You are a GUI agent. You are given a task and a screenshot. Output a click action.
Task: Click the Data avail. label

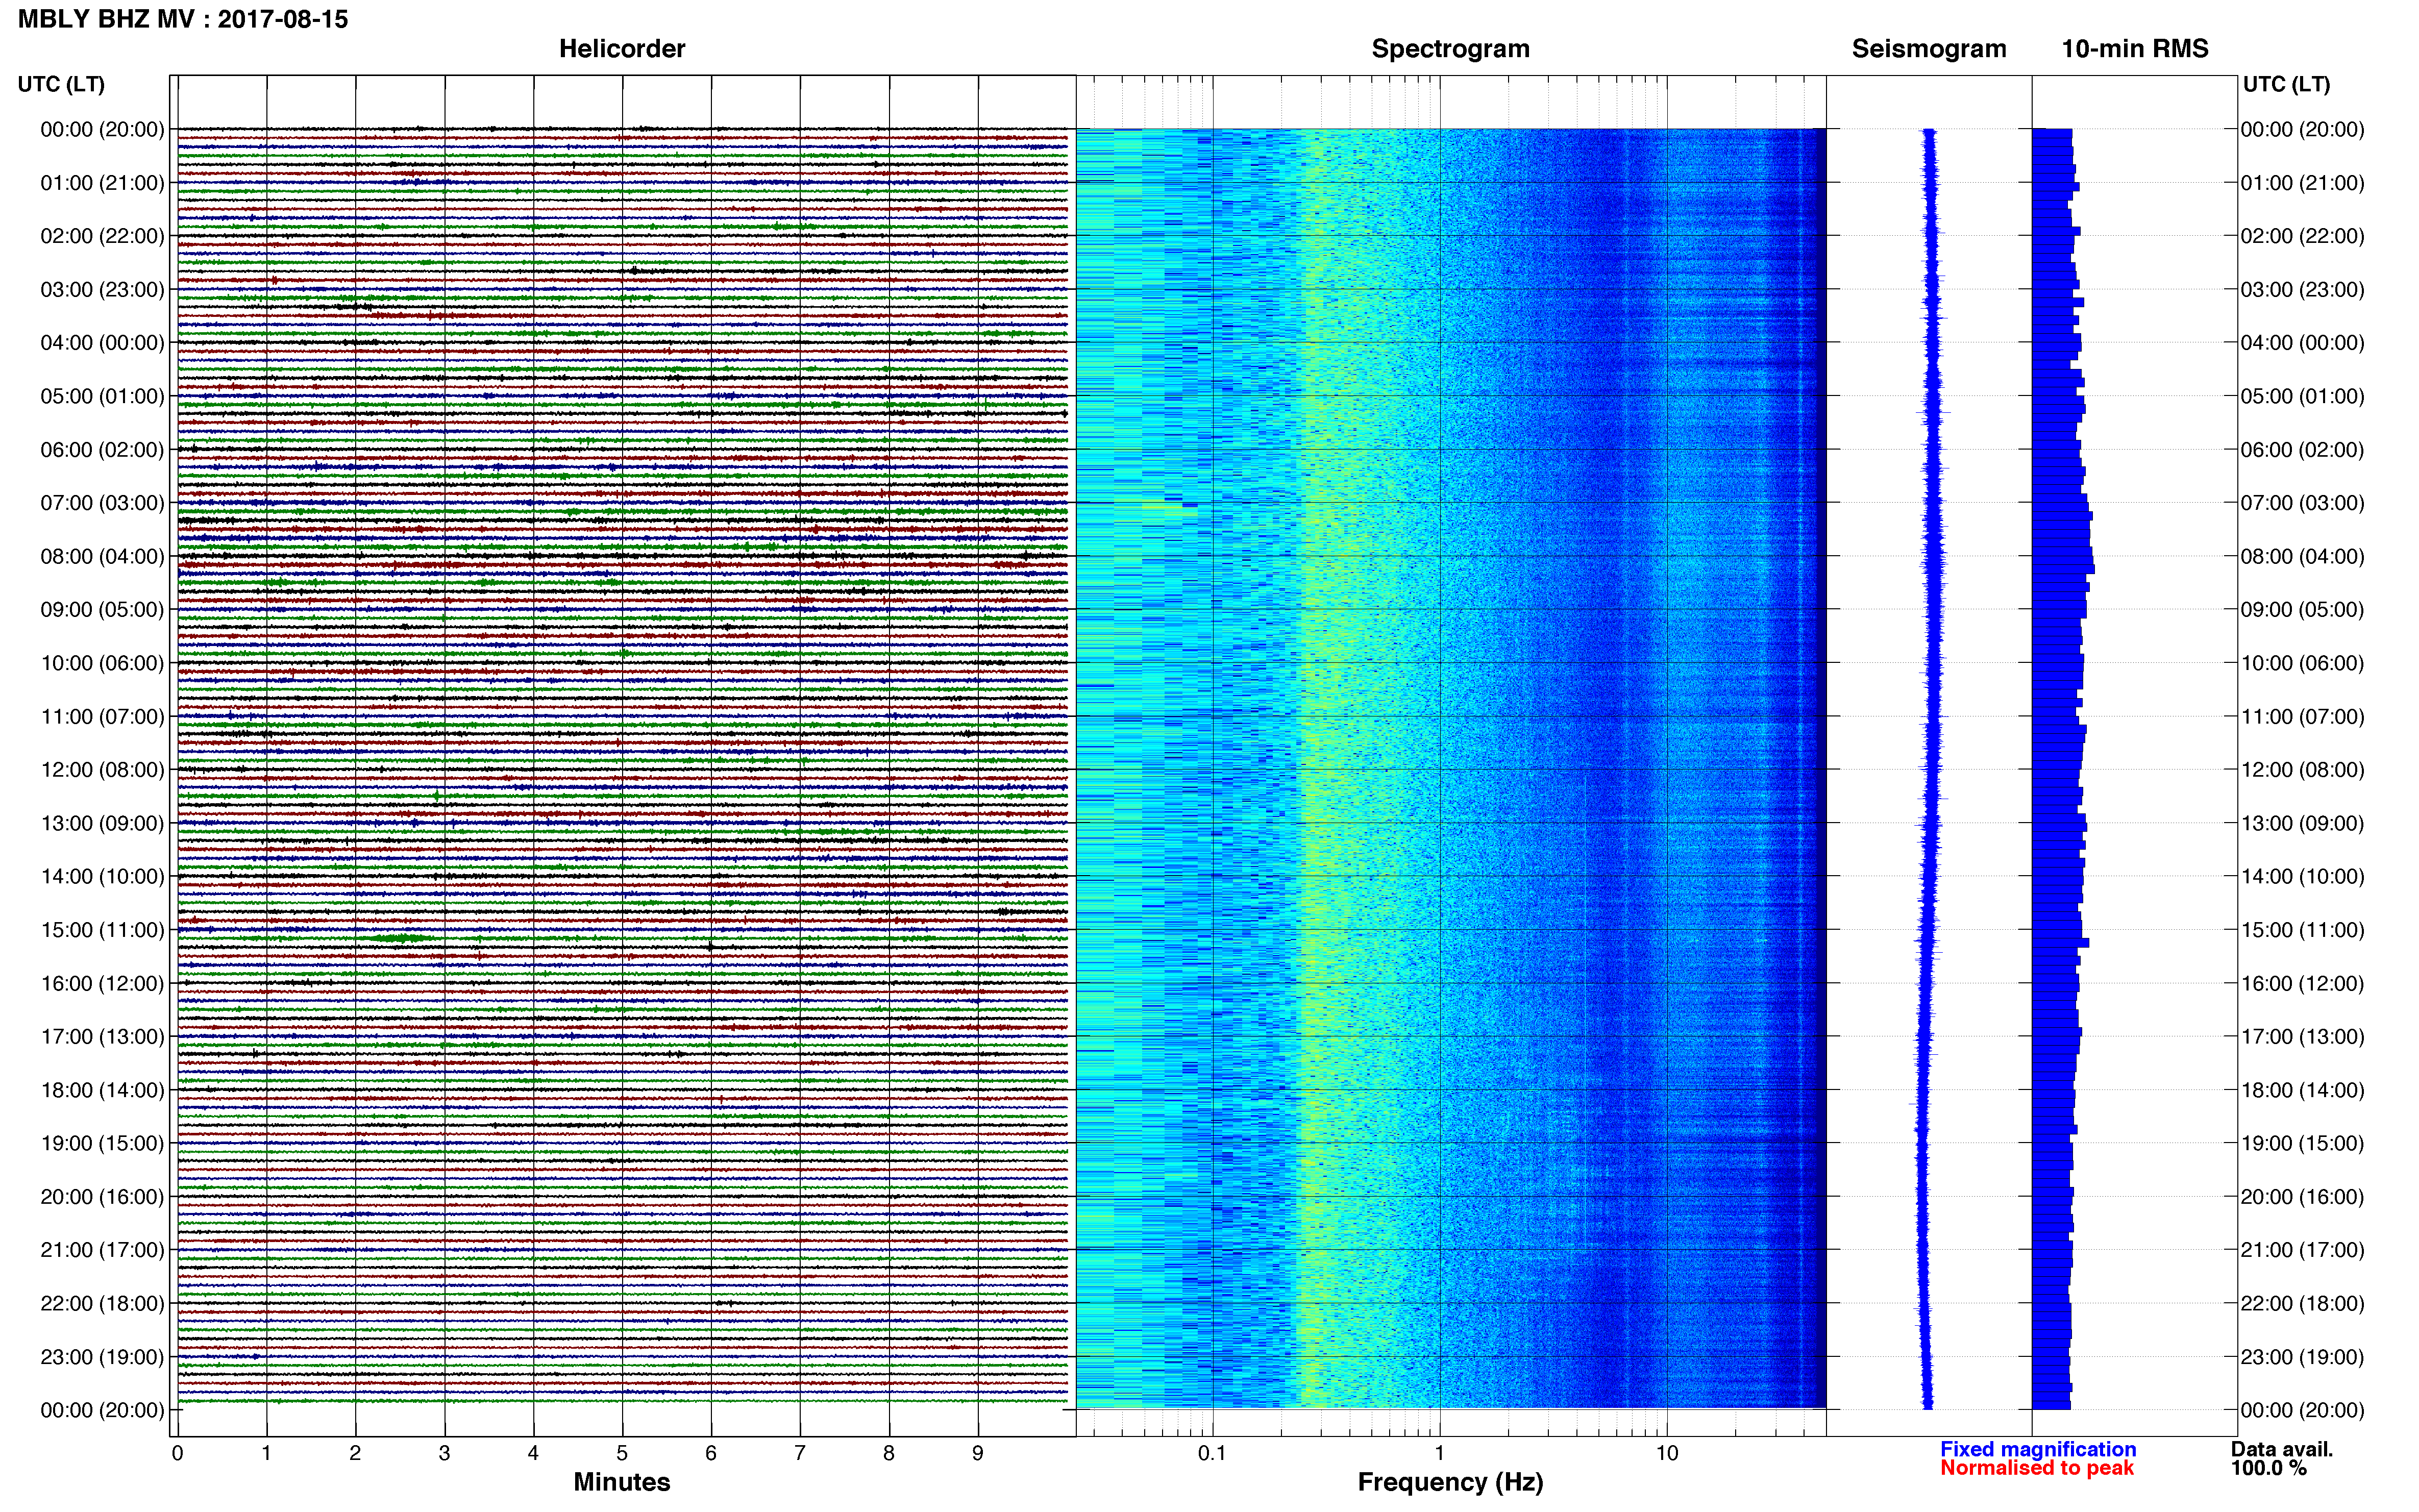(x=2282, y=1449)
